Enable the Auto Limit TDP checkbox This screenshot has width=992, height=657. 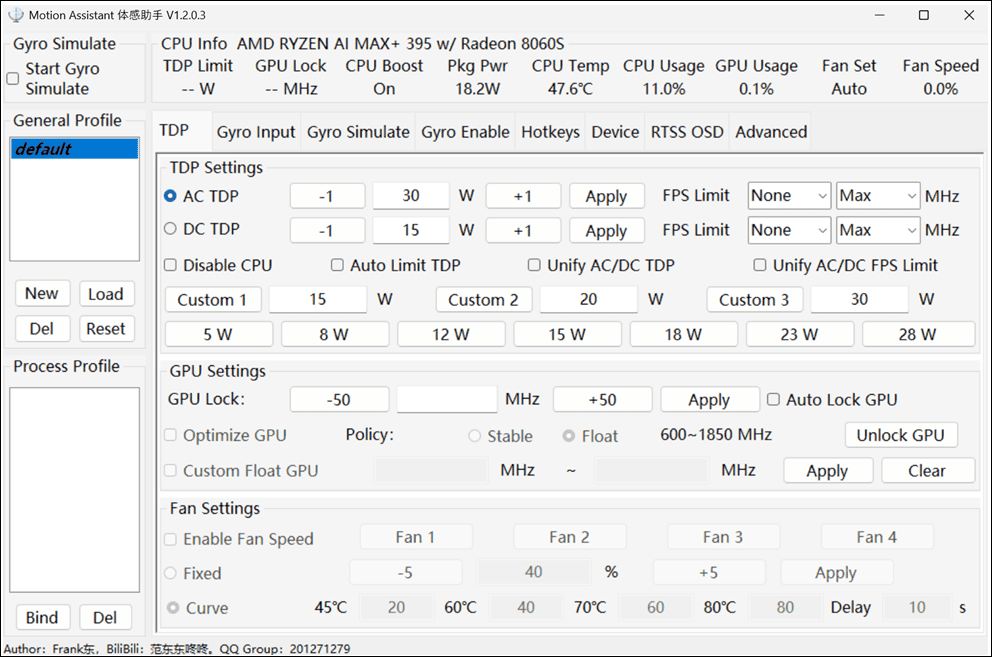(338, 266)
